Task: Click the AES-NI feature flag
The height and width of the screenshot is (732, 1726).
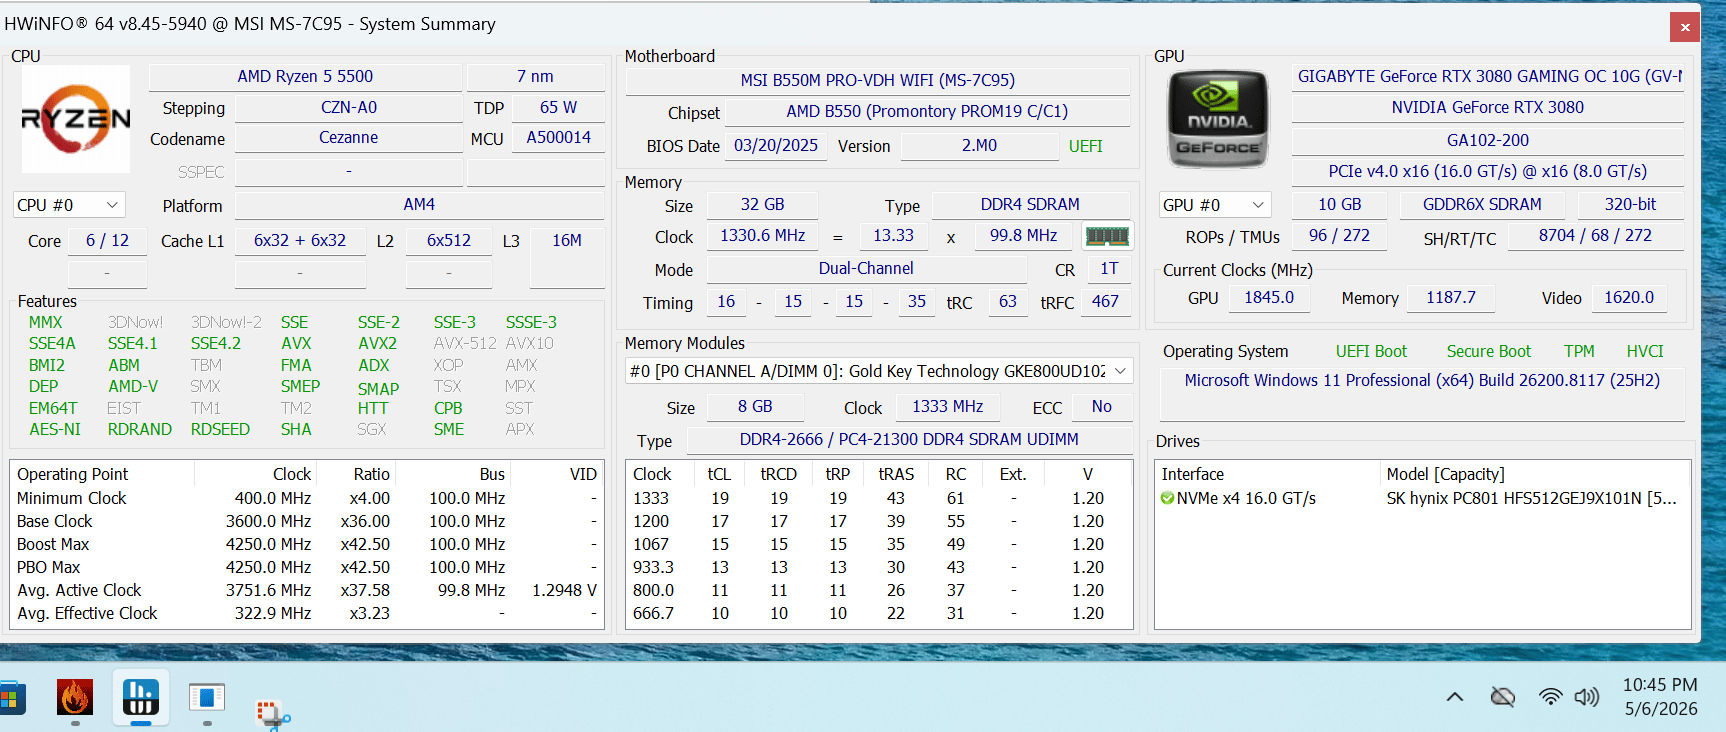Action: pos(55,430)
